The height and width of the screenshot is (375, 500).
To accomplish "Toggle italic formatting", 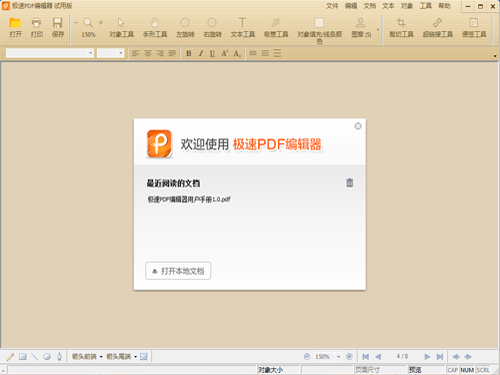I will click(201, 53).
